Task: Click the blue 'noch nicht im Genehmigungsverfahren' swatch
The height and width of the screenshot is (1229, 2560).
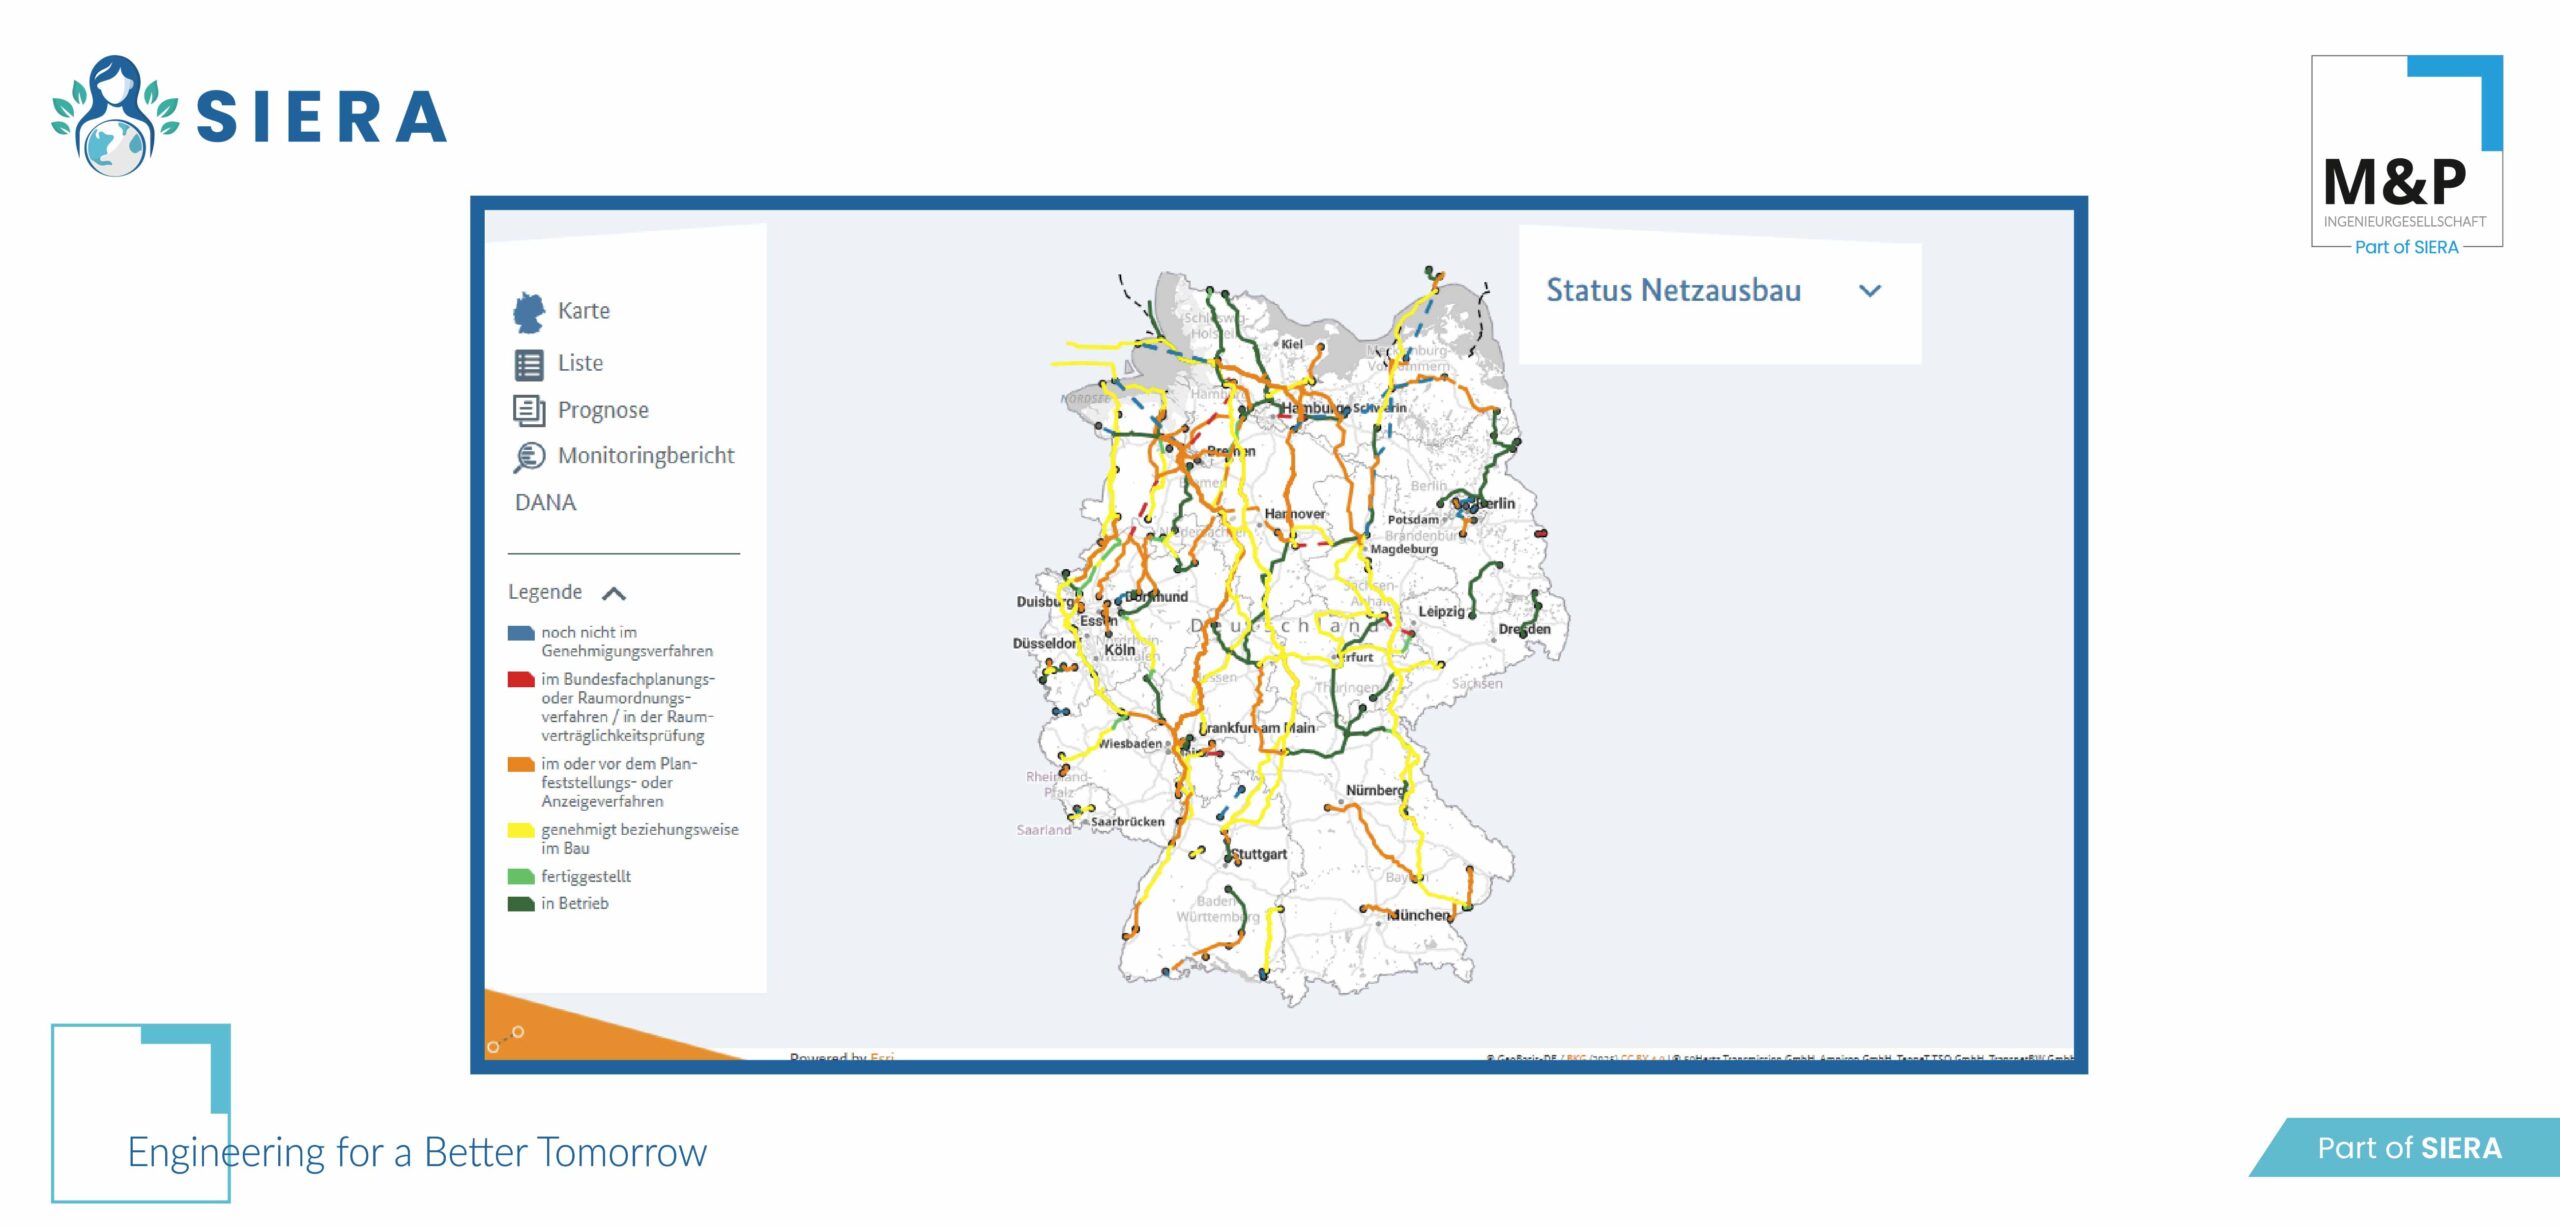Action: pos(520,633)
